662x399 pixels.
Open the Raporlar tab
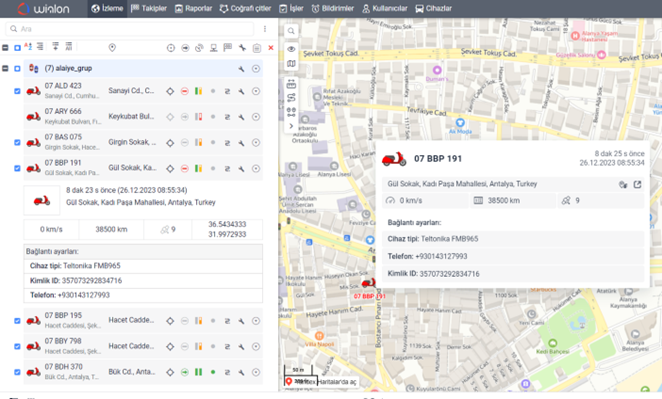tap(193, 8)
